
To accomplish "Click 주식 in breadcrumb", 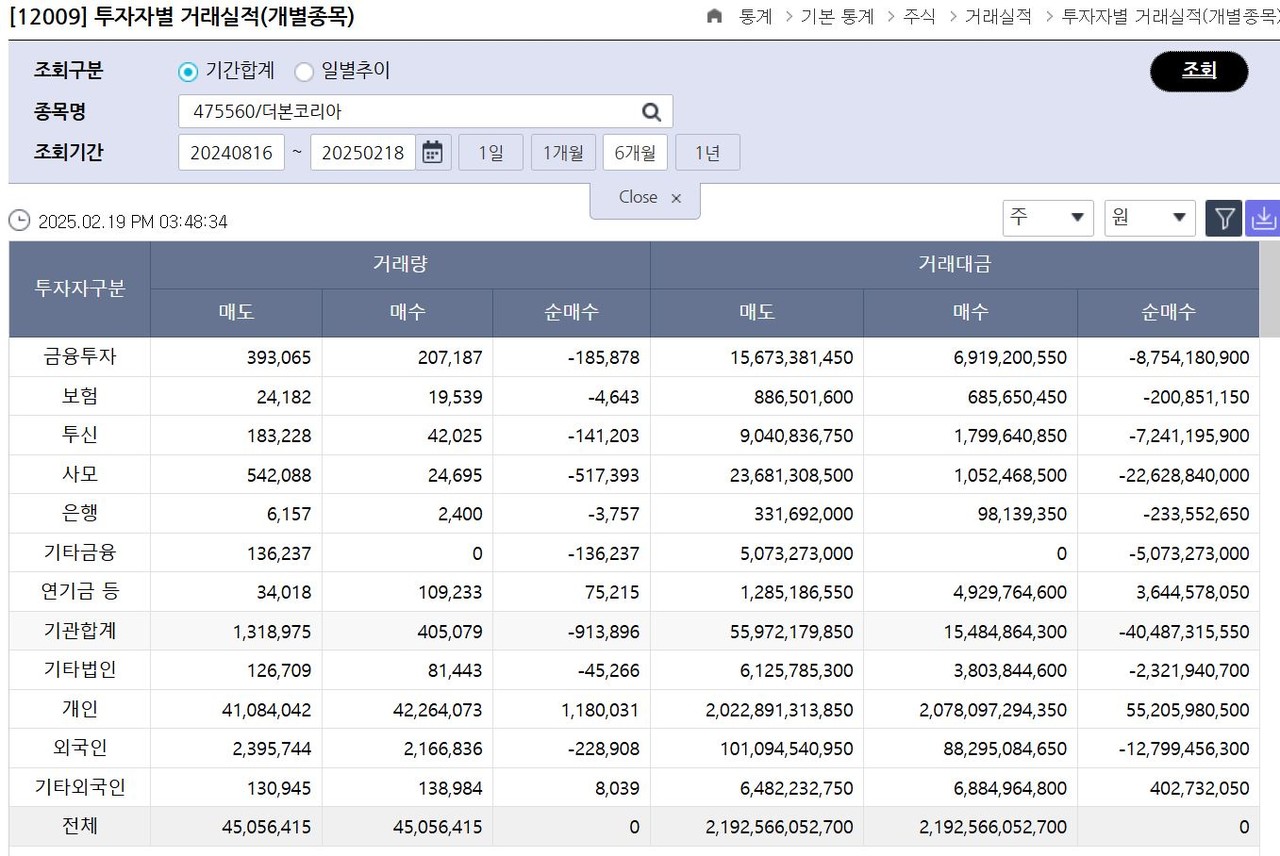I will pos(919,16).
